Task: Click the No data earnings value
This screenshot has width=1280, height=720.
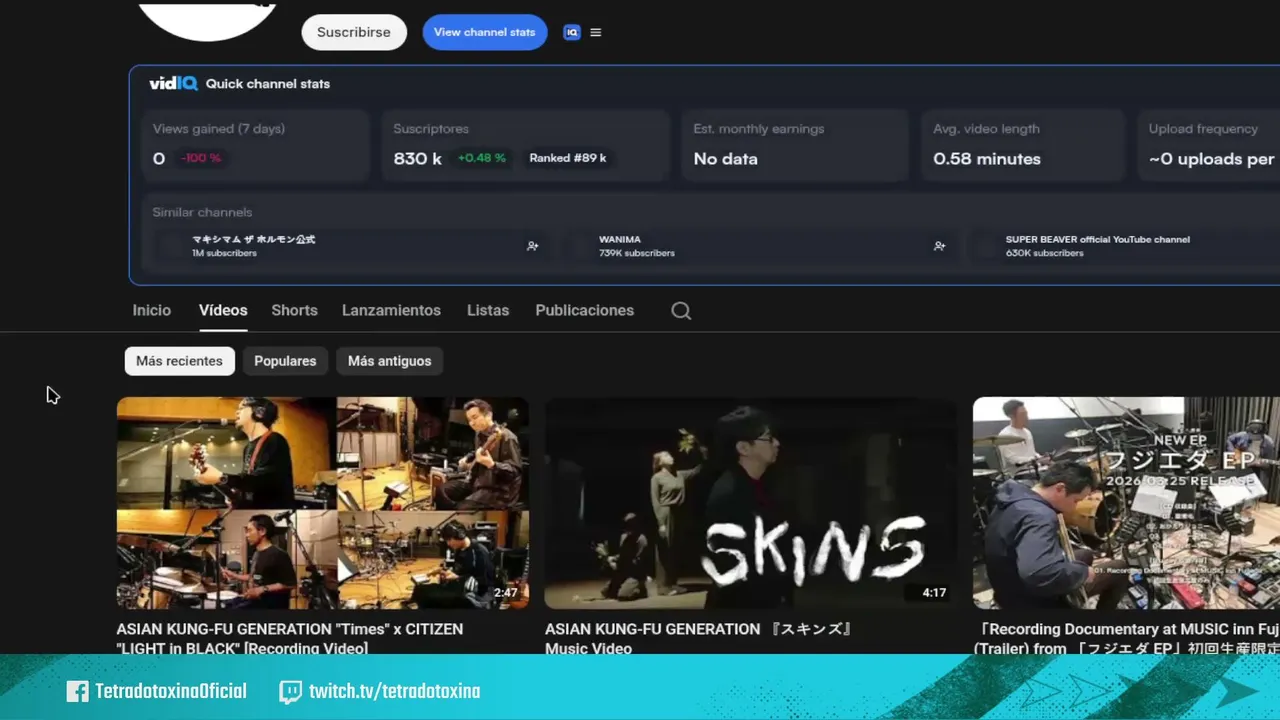Action: [x=726, y=159]
